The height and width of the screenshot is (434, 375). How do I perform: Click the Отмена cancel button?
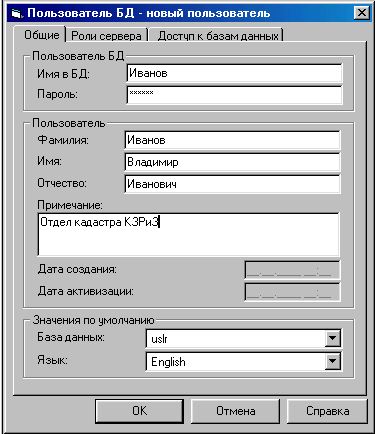tap(235, 411)
